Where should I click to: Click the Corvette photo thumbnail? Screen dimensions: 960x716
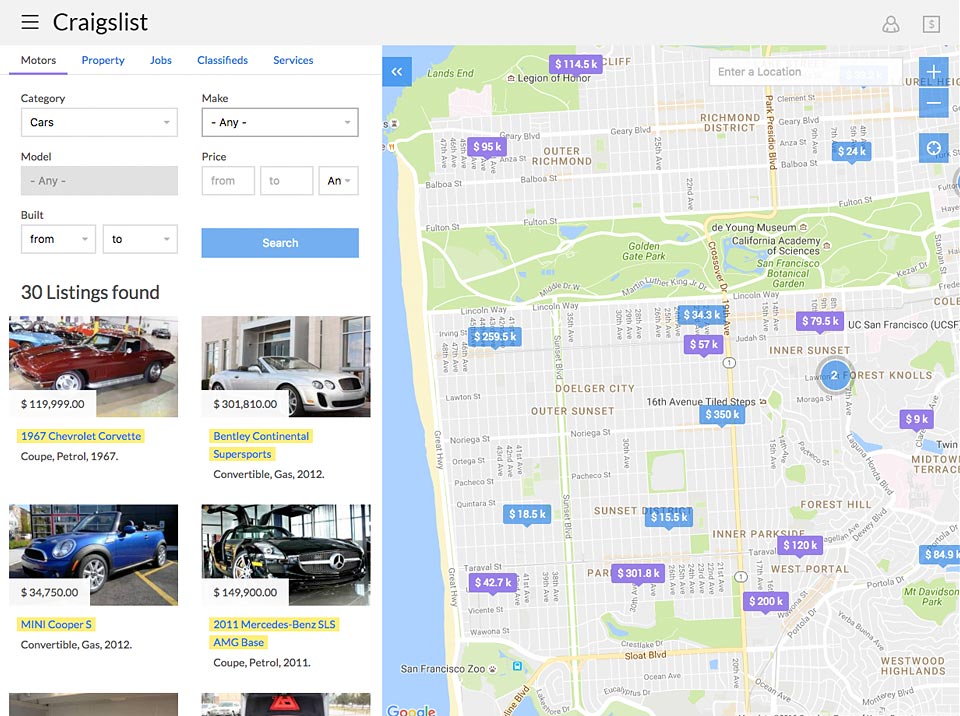coord(93,366)
